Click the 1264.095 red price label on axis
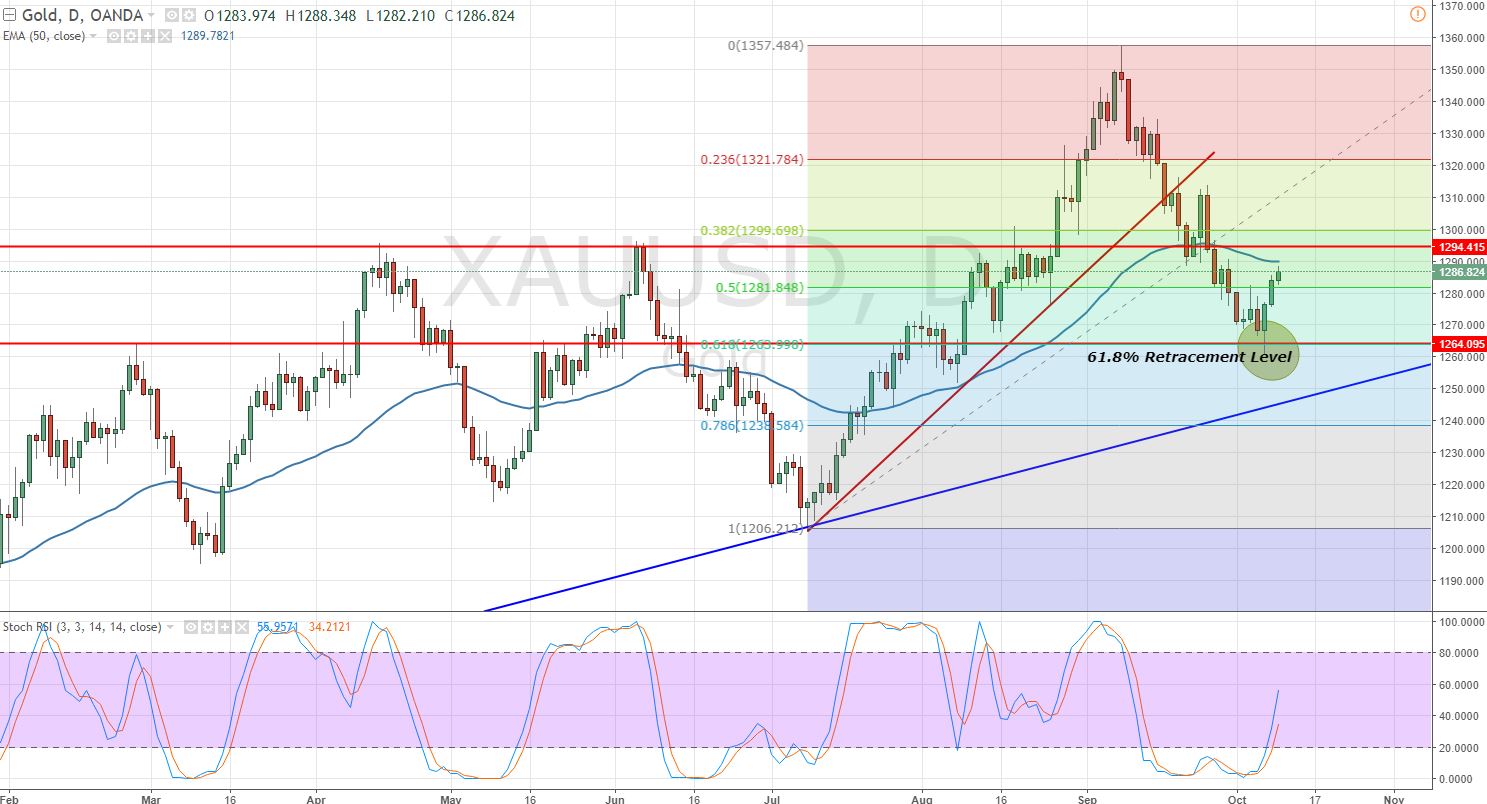 1460,343
